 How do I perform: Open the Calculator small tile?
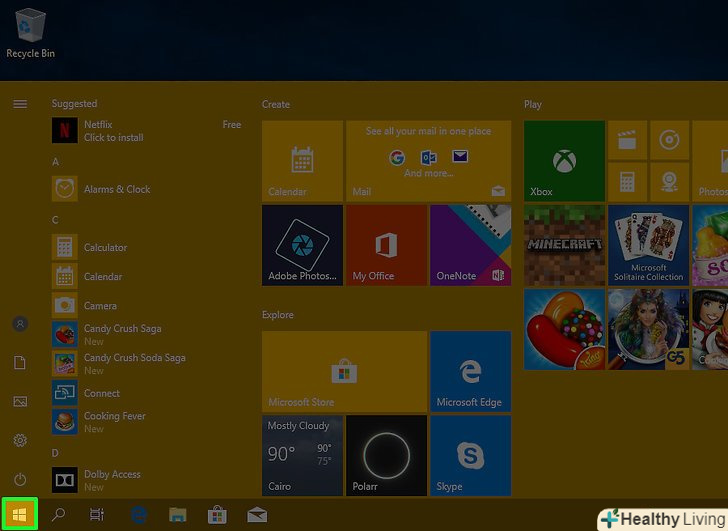click(627, 182)
